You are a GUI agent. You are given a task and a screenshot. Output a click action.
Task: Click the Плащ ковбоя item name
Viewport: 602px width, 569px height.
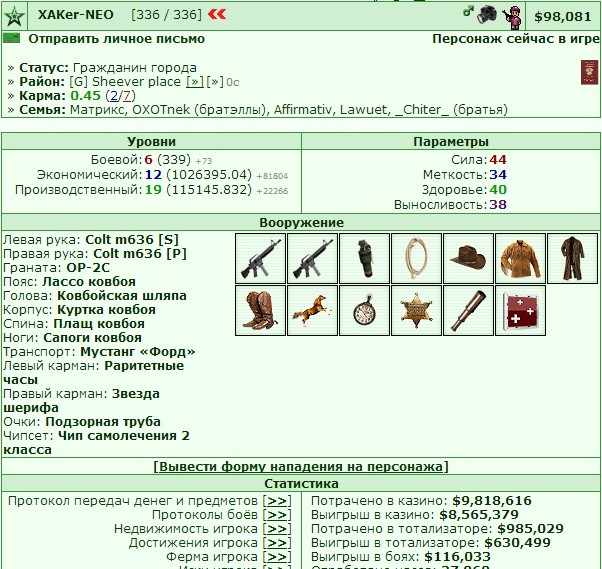99,324
